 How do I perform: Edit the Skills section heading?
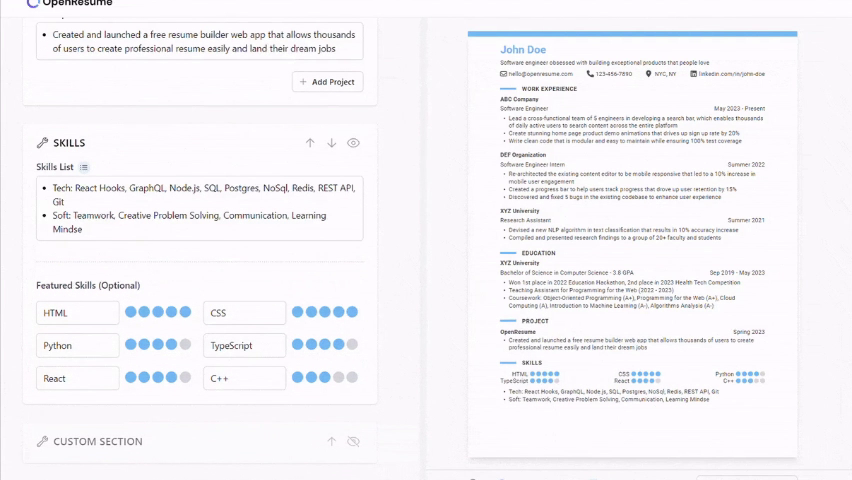[x=69, y=143]
